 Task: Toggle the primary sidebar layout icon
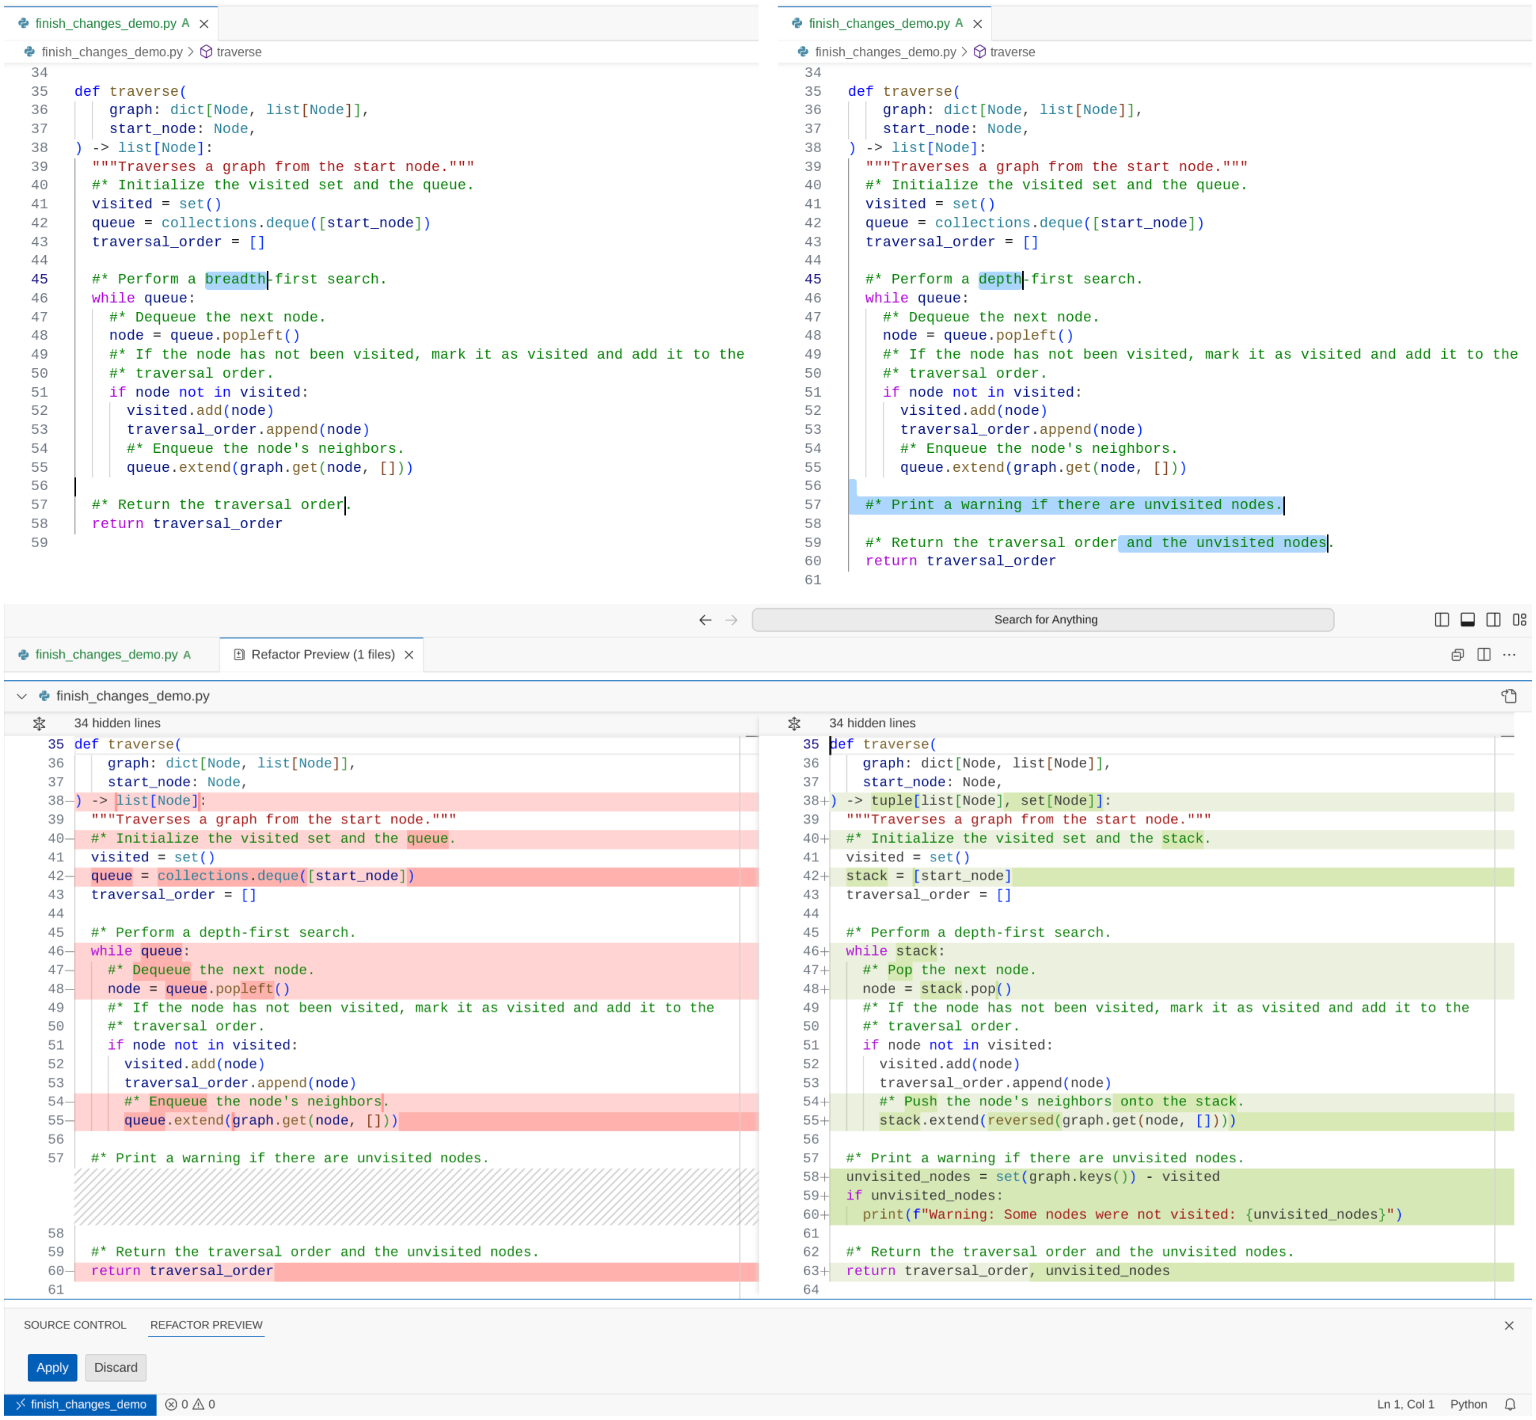click(1441, 620)
